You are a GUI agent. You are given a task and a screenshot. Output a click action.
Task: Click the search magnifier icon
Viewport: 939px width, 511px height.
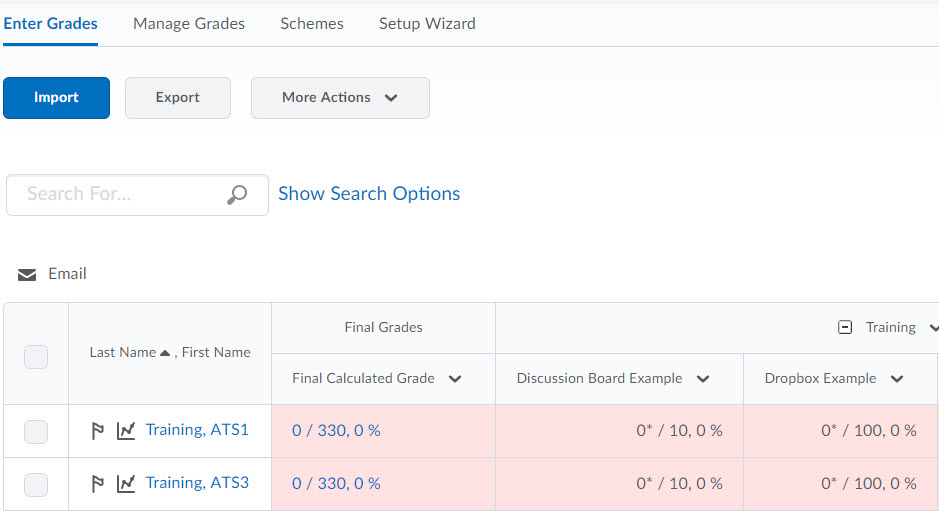[x=237, y=195]
